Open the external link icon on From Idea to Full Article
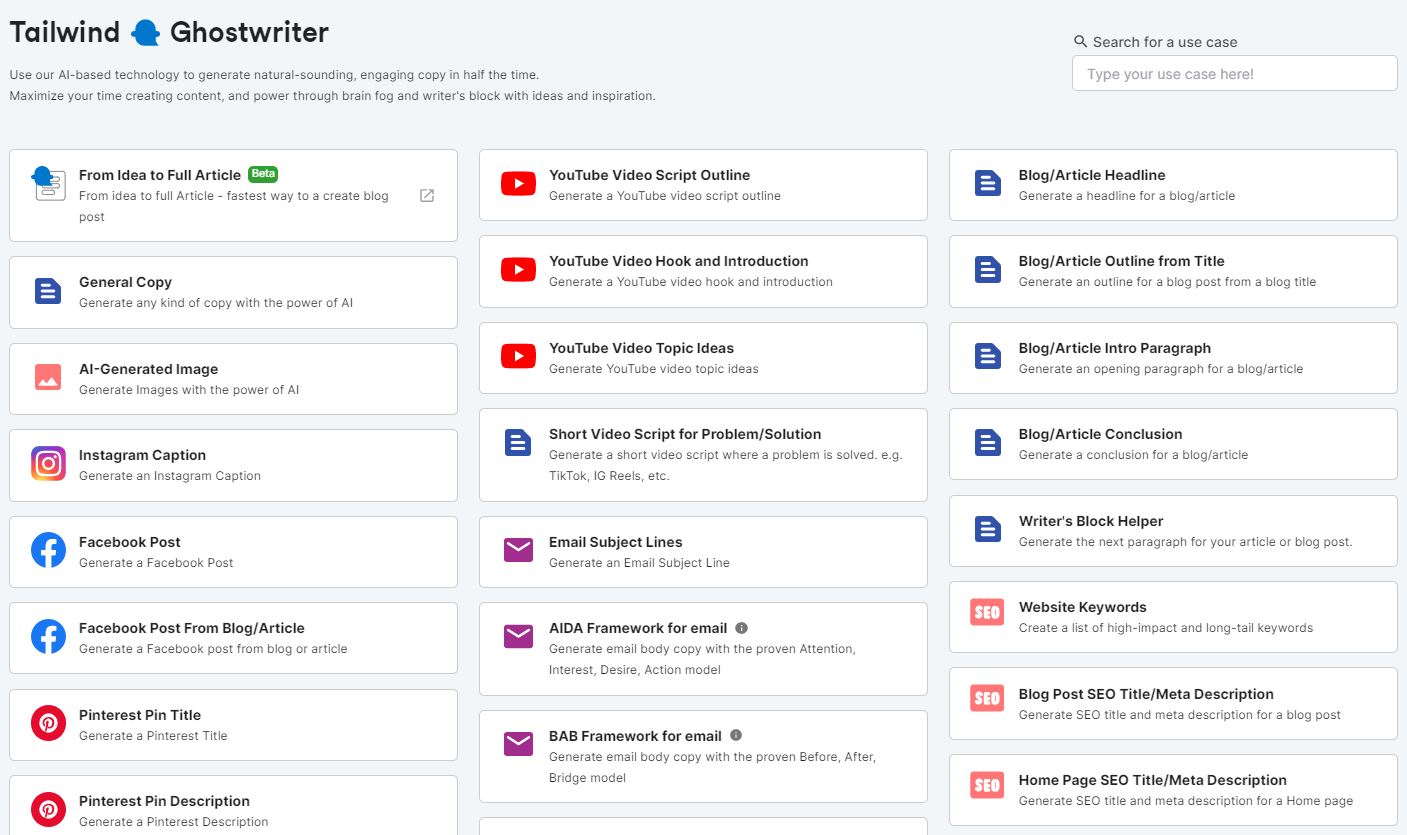The height and width of the screenshot is (835, 1407). point(427,196)
